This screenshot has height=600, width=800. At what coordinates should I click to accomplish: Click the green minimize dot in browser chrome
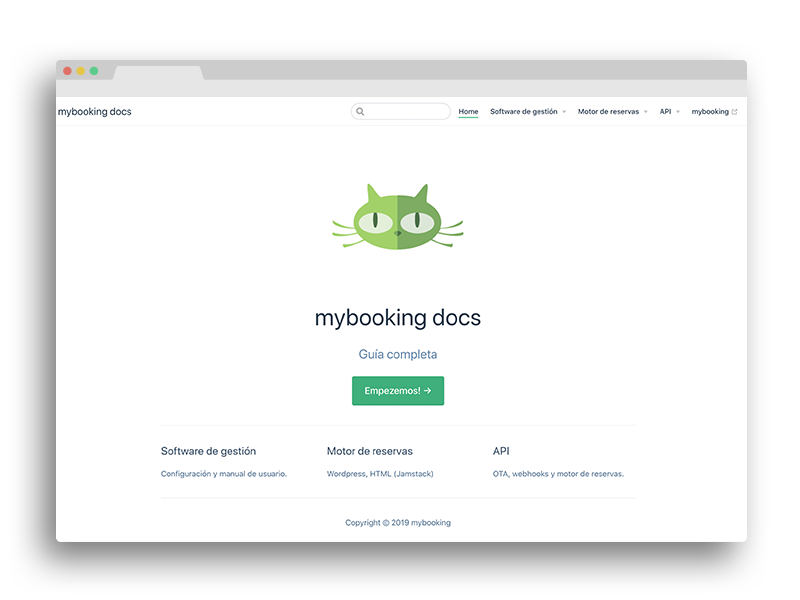[94, 72]
